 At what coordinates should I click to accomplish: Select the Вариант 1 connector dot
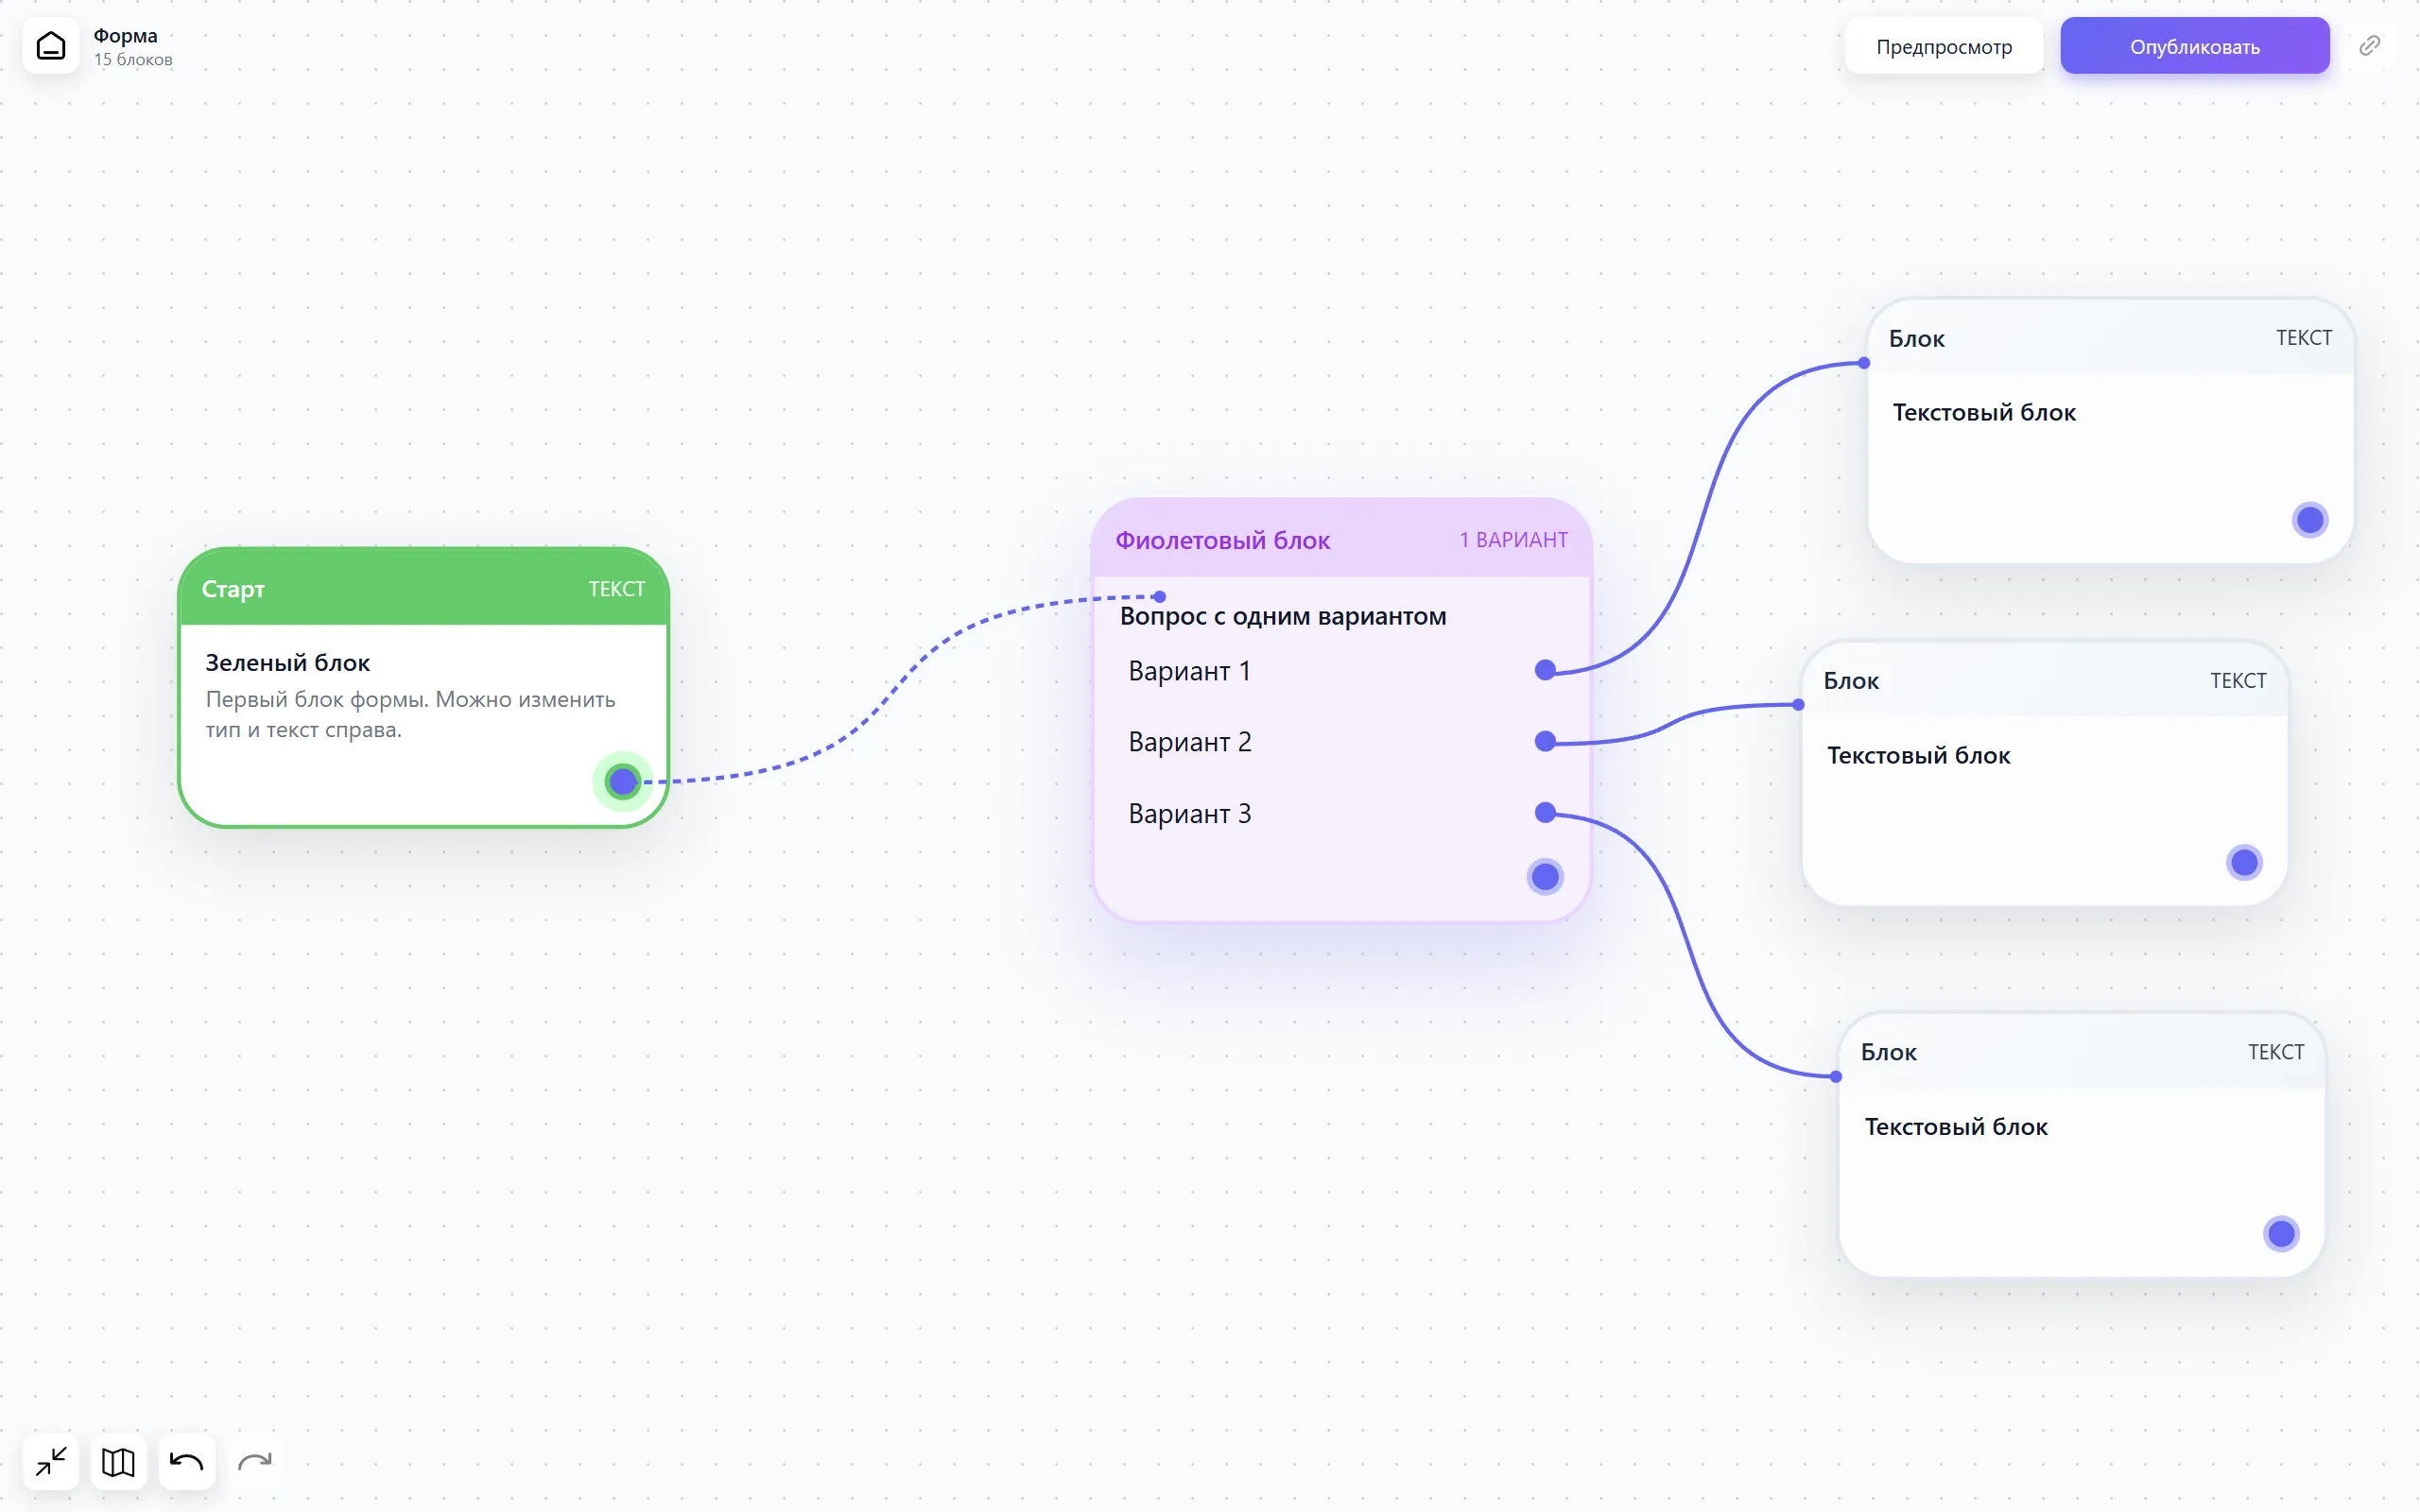(x=1545, y=670)
